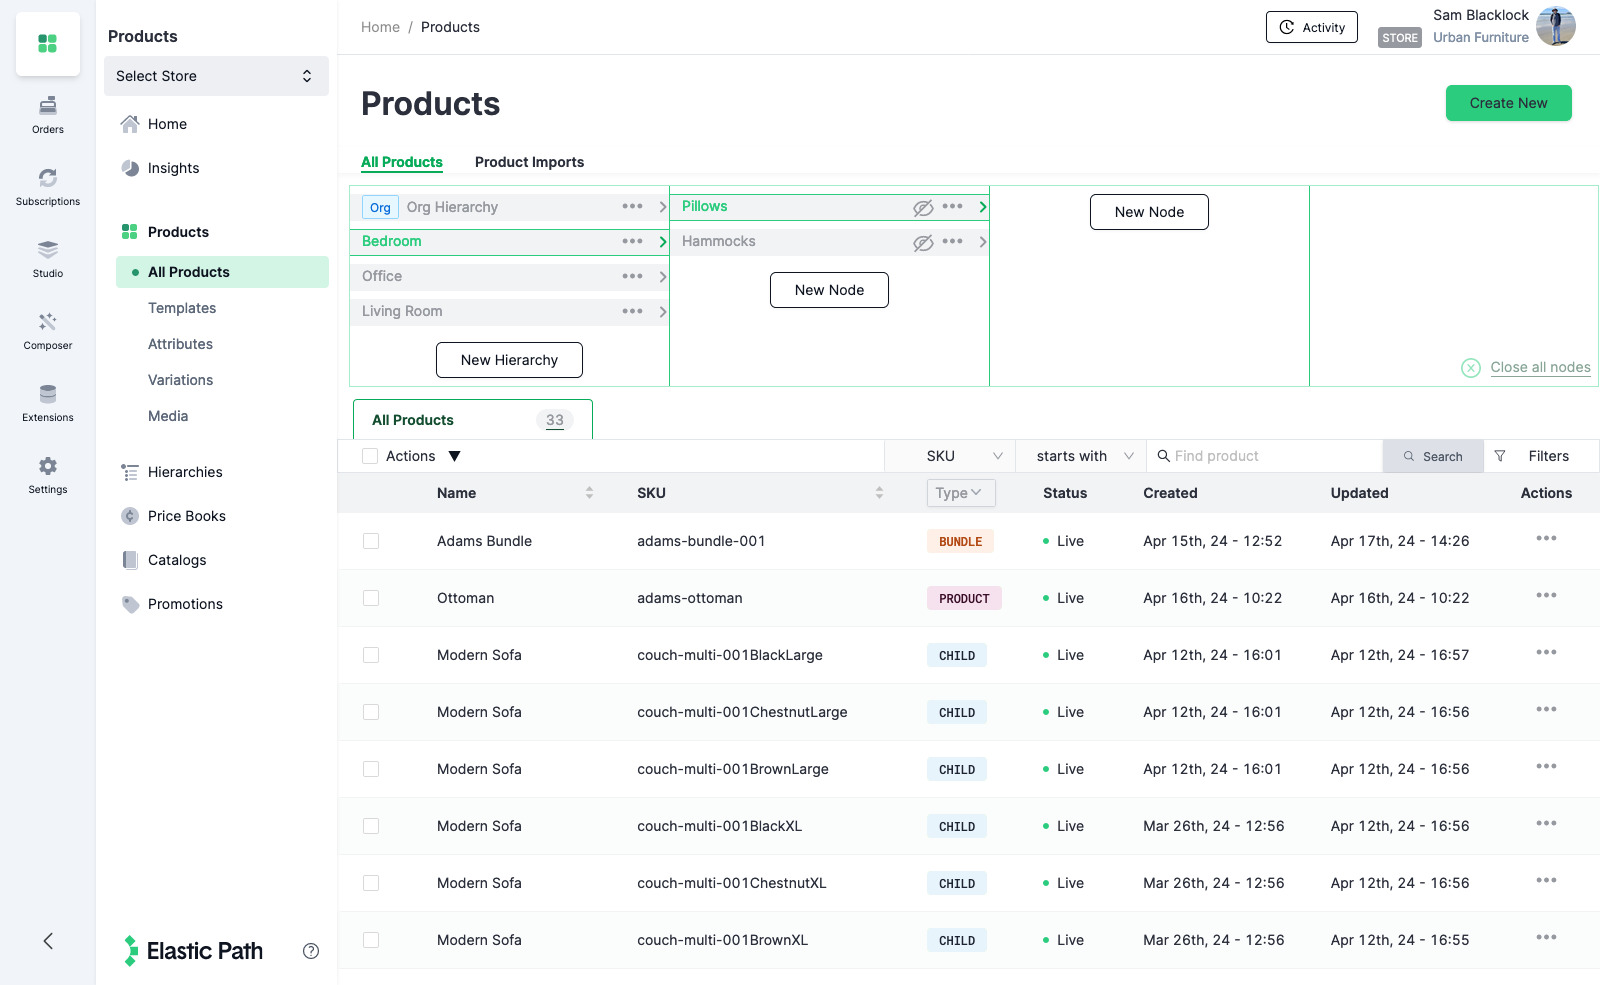Viewport: 1600px width, 985px height.
Task: Click the Create New button
Action: (x=1508, y=103)
